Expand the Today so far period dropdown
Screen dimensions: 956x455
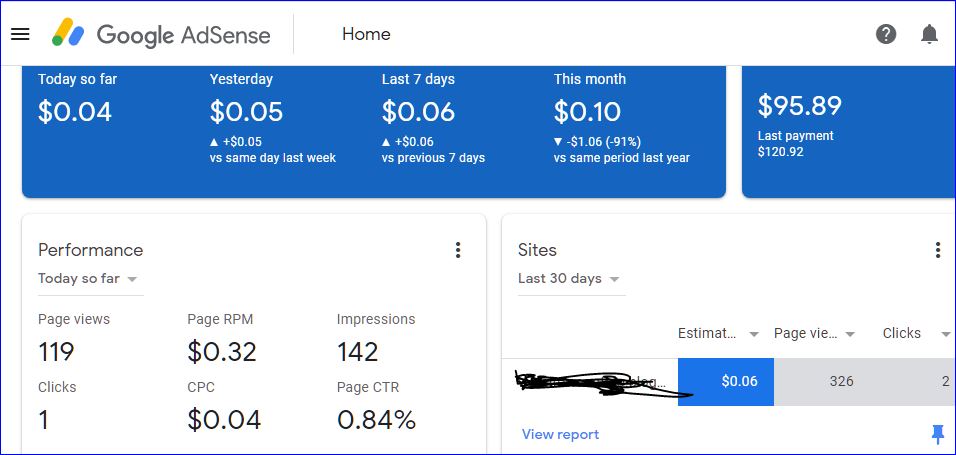[91, 279]
